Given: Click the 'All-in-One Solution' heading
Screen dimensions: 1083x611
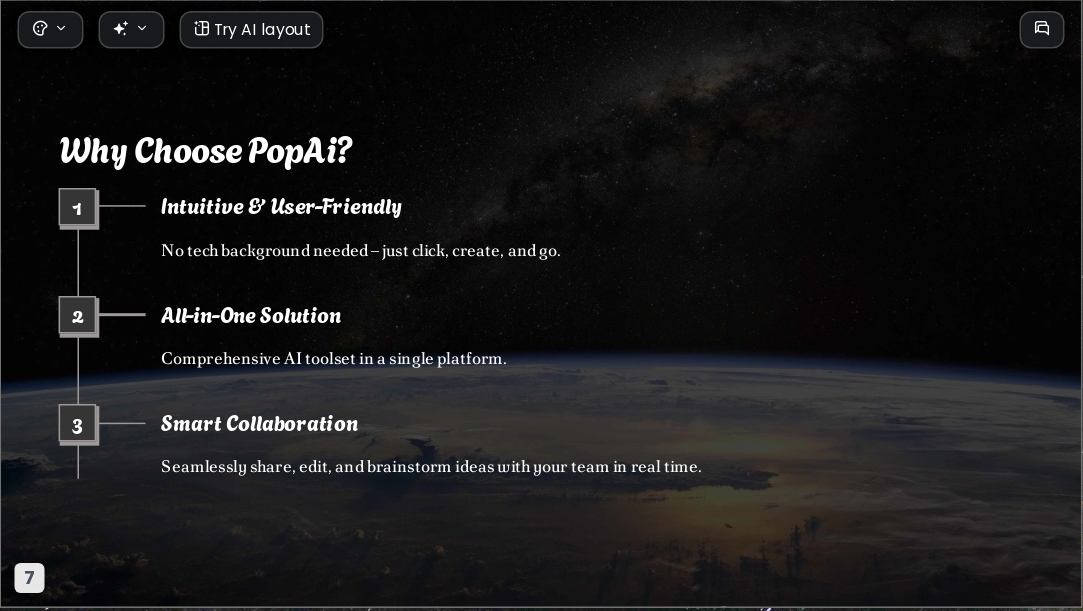Looking at the screenshot, I should [x=251, y=316].
